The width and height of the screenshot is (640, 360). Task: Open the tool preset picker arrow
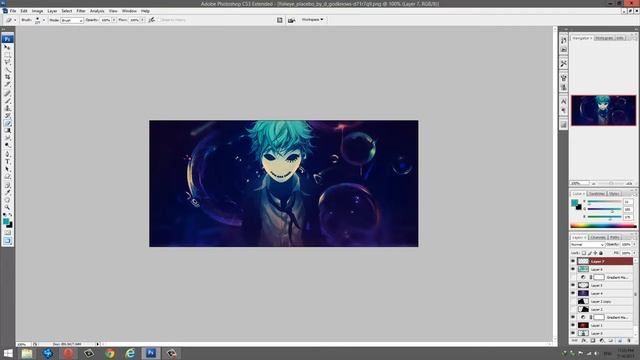(15, 20)
